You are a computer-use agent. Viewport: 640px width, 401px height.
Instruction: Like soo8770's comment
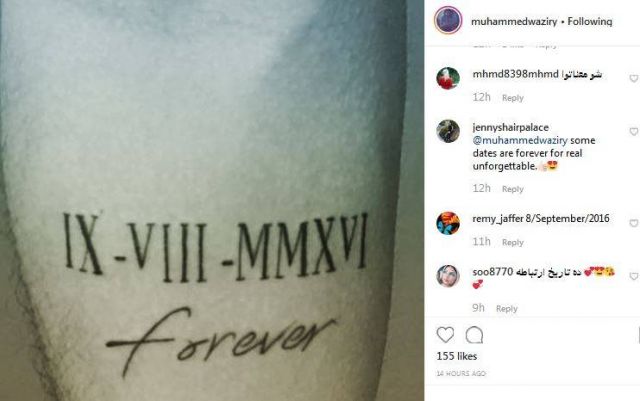click(x=634, y=276)
